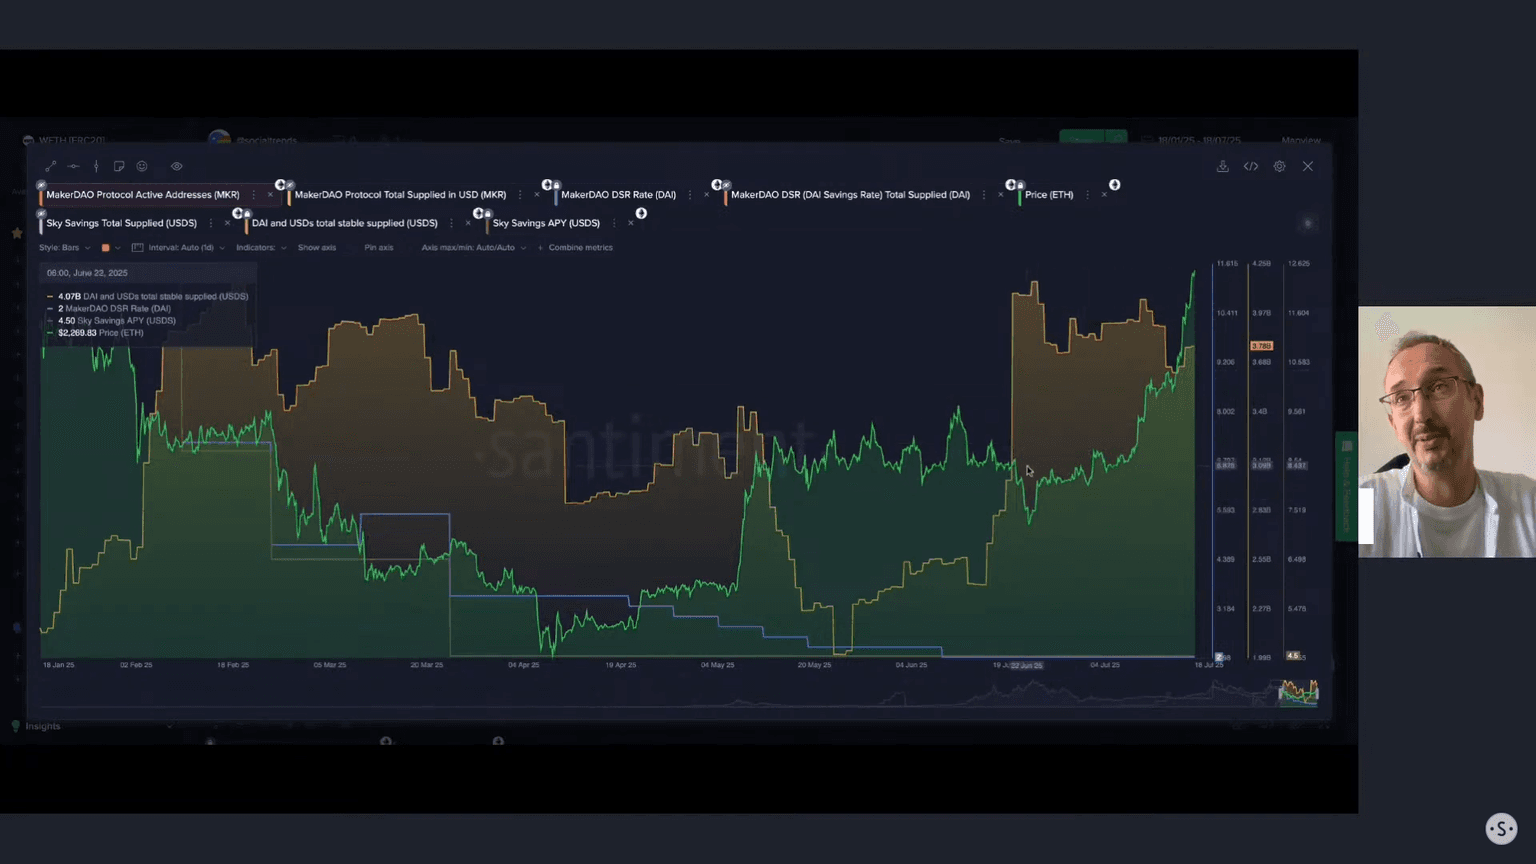Expand the Interval: Auto (1d) dropdown
The width and height of the screenshot is (1536, 864).
(180, 248)
